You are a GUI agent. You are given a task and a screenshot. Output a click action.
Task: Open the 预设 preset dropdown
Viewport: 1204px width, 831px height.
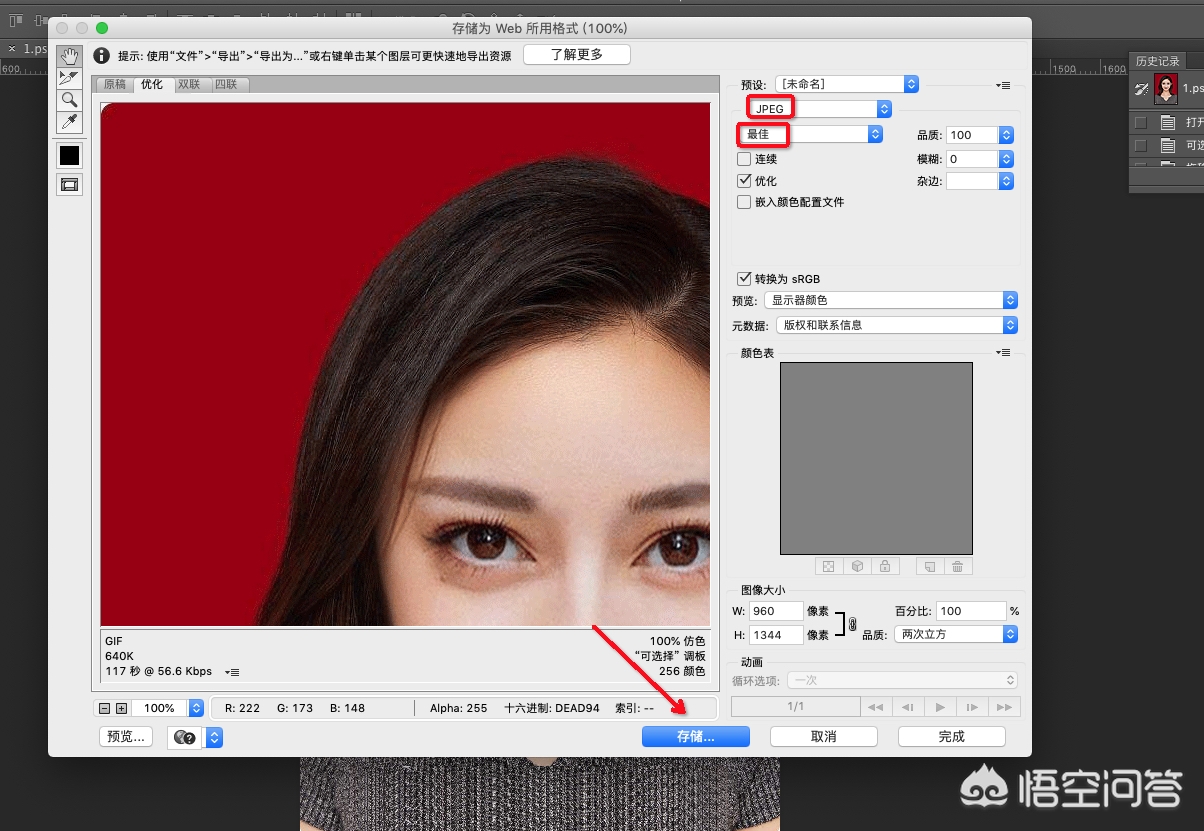pos(847,84)
